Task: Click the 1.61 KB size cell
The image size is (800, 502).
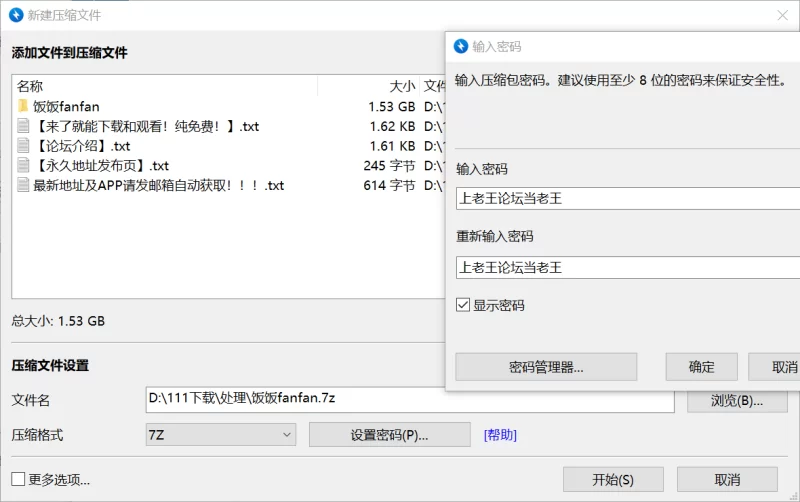Action: tap(392, 146)
